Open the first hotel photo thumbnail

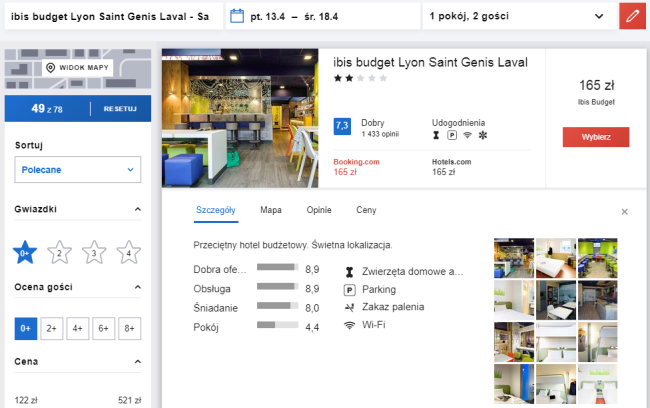(514, 256)
